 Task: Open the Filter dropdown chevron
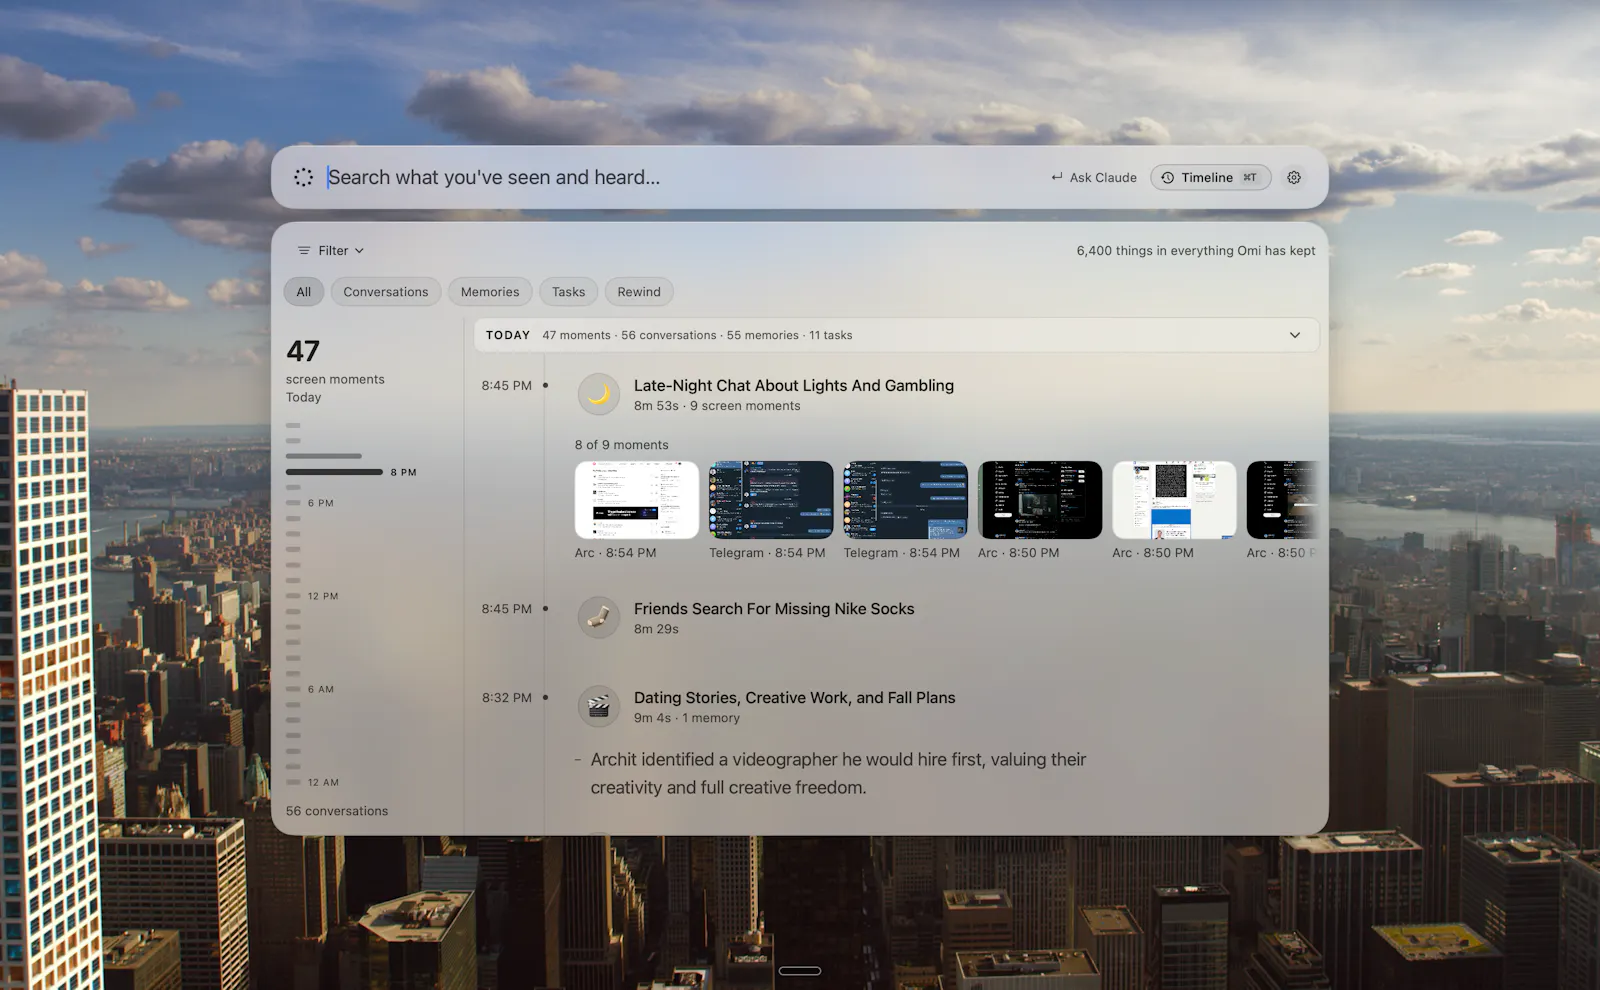(x=359, y=251)
